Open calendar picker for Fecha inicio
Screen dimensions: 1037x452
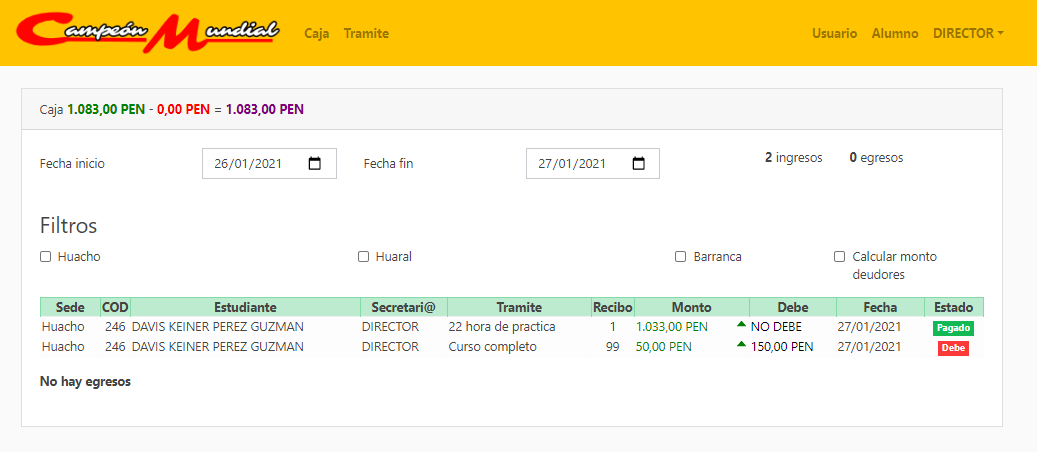tap(315, 164)
